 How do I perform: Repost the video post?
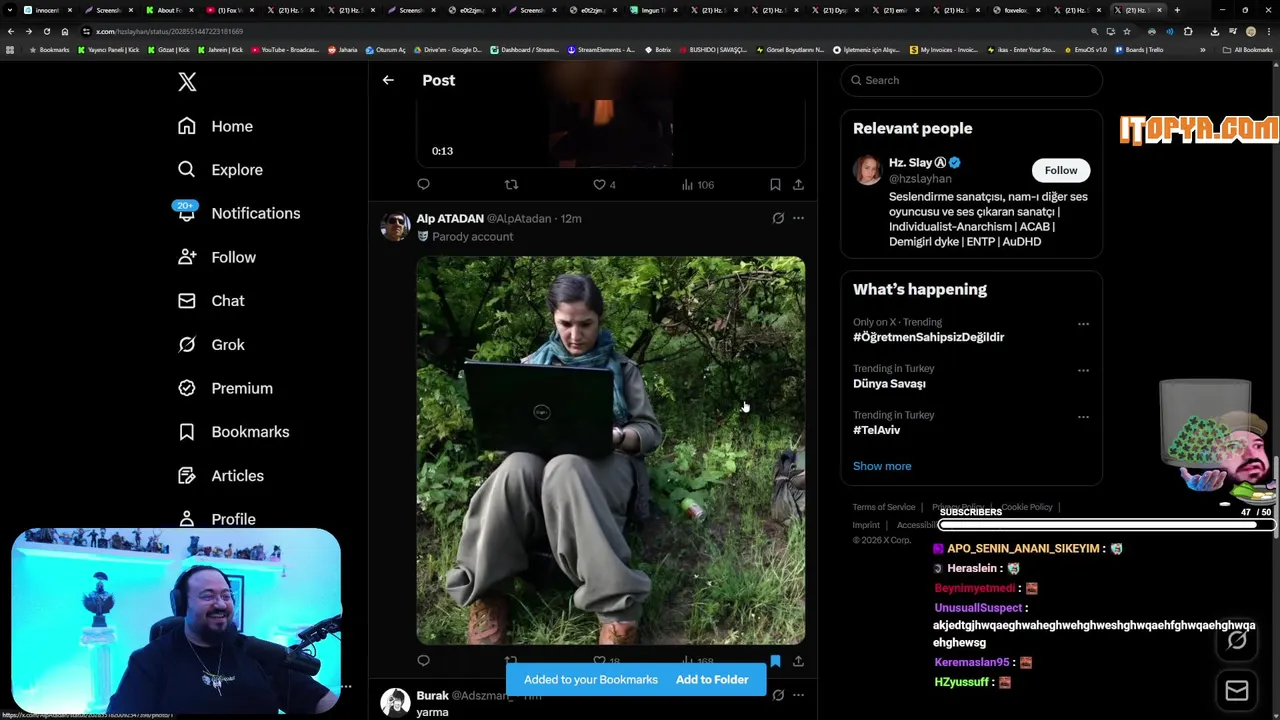511,184
